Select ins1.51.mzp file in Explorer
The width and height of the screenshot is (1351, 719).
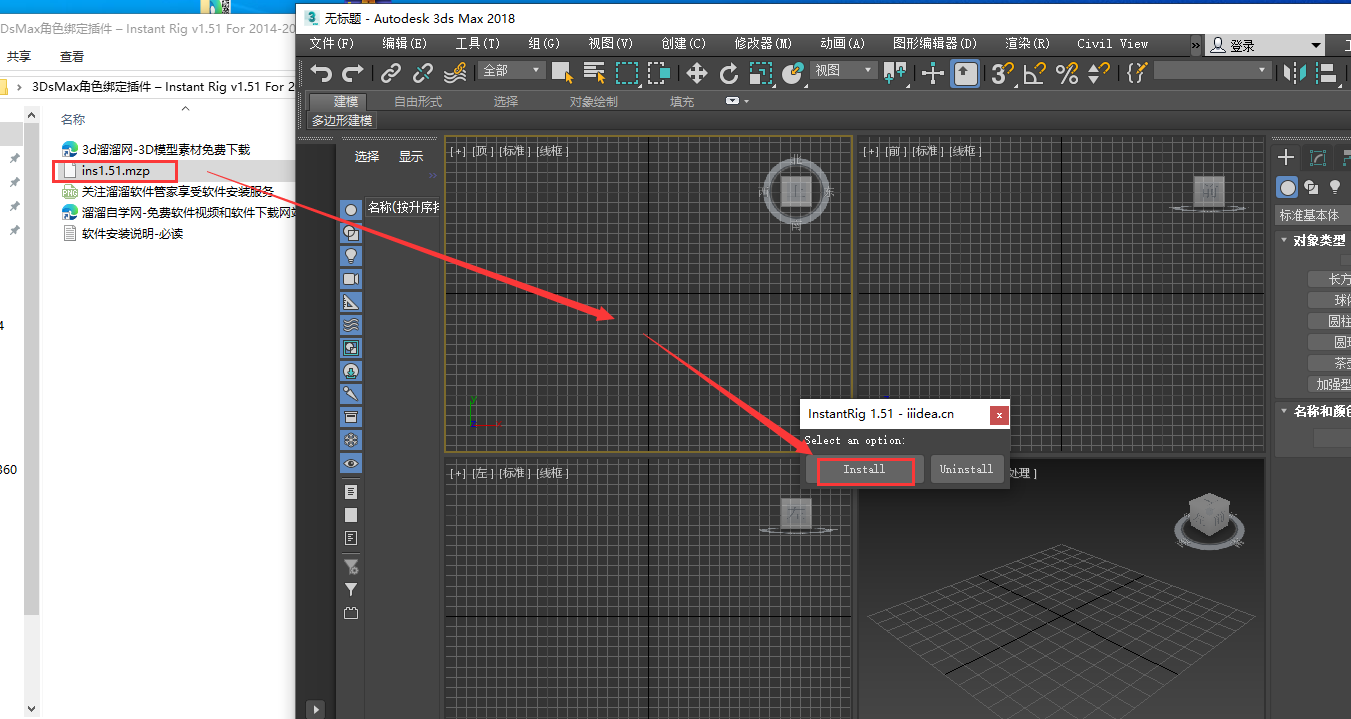point(115,171)
